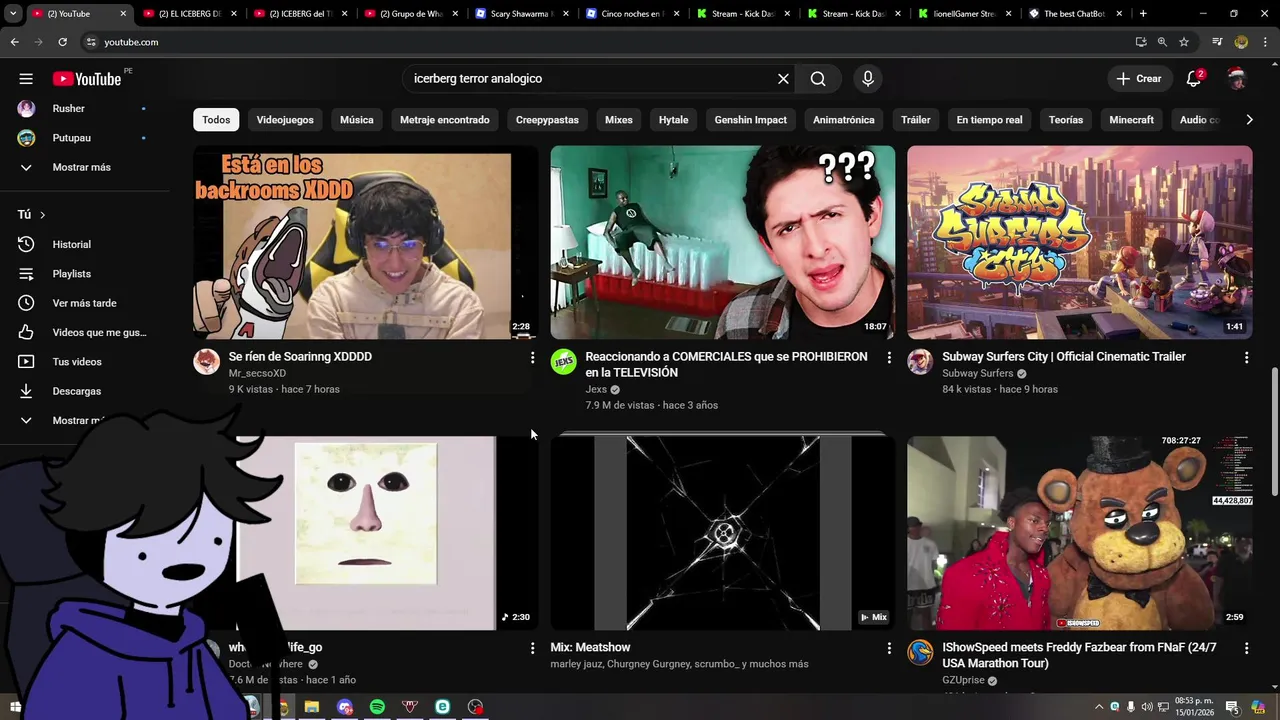Open options for Se ríen de Soarinng video
The width and height of the screenshot is (1280, 720).
click(532, 357)
